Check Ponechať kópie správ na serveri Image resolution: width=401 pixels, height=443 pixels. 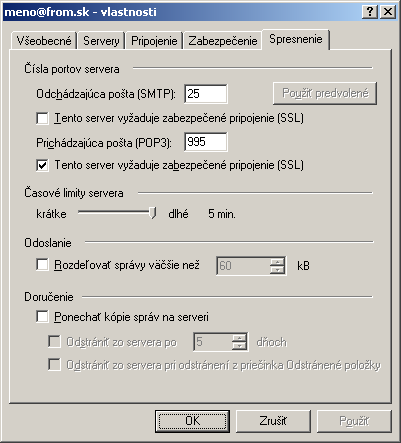(42, 317)
